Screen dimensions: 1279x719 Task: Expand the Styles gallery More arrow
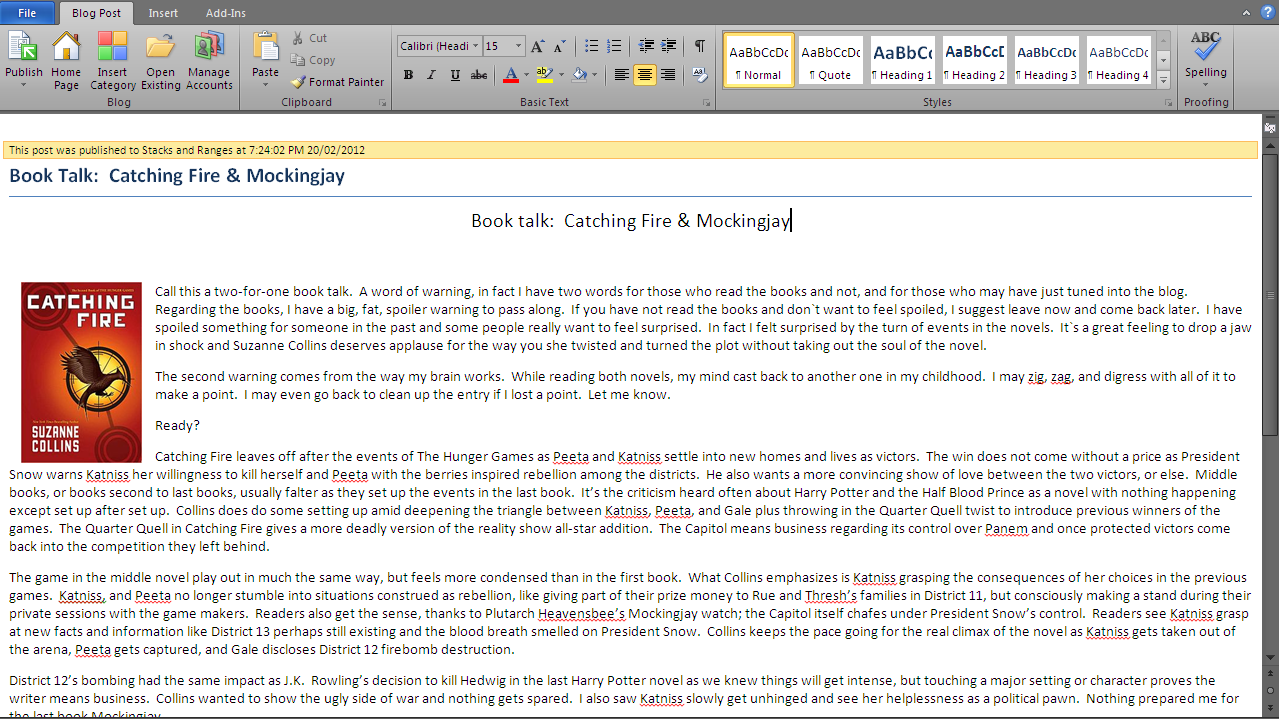click(x=1163, y=80)
